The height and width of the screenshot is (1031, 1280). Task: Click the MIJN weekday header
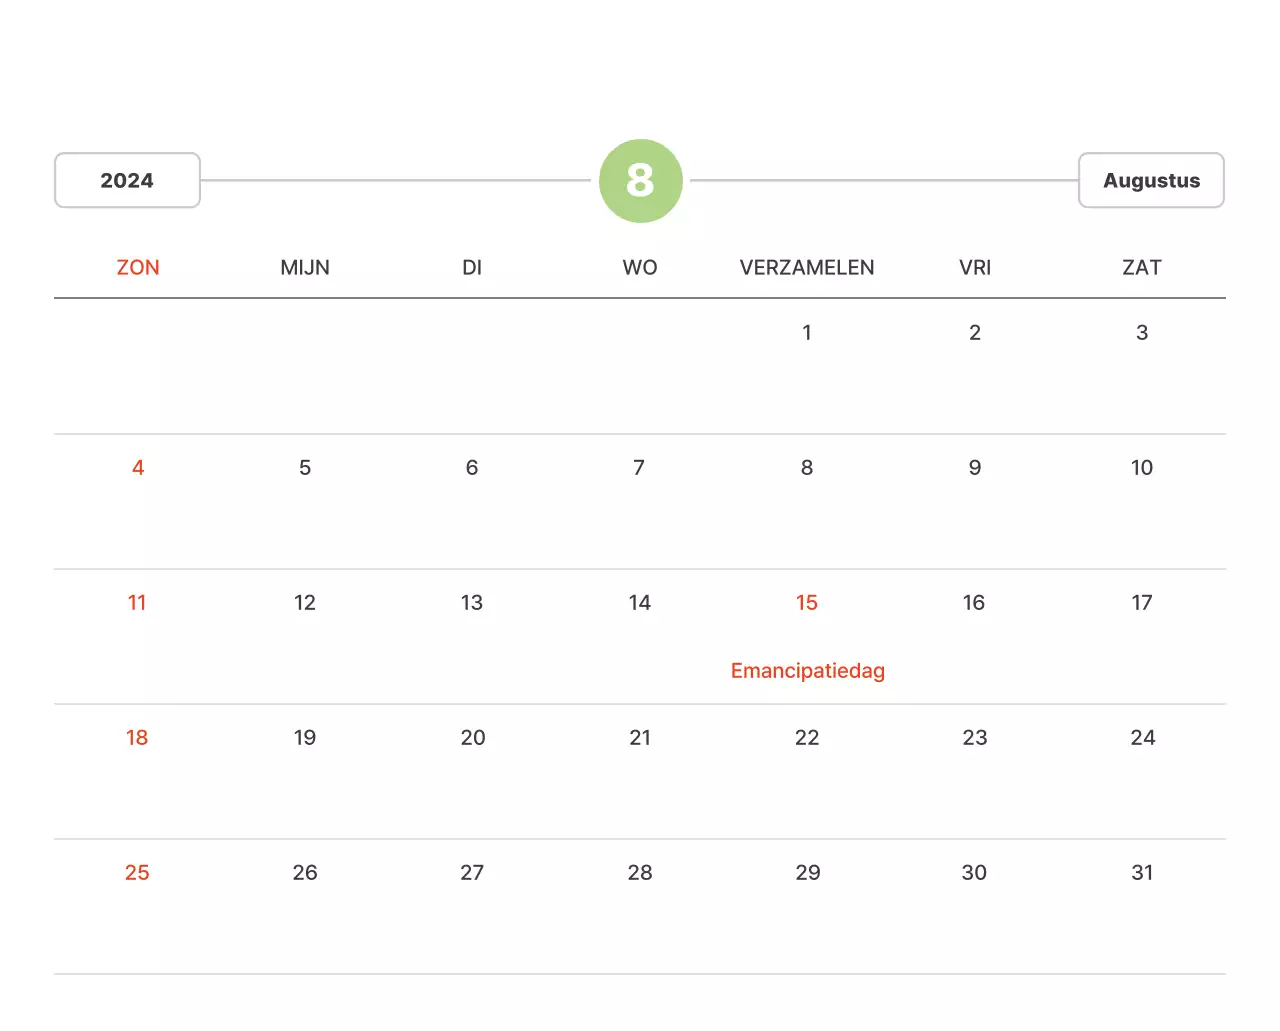(305, 268)
